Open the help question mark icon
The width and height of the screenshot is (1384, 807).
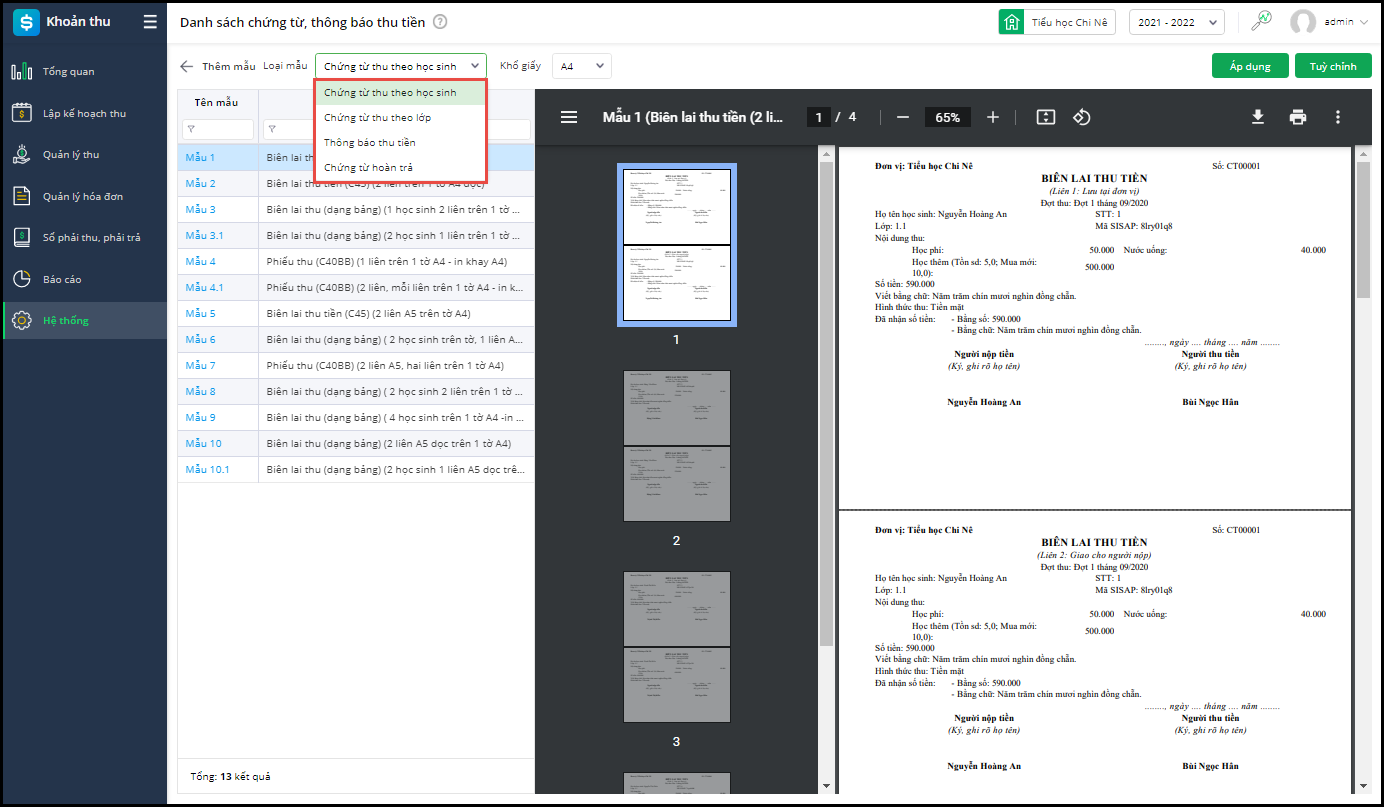[x=441, y=22]
